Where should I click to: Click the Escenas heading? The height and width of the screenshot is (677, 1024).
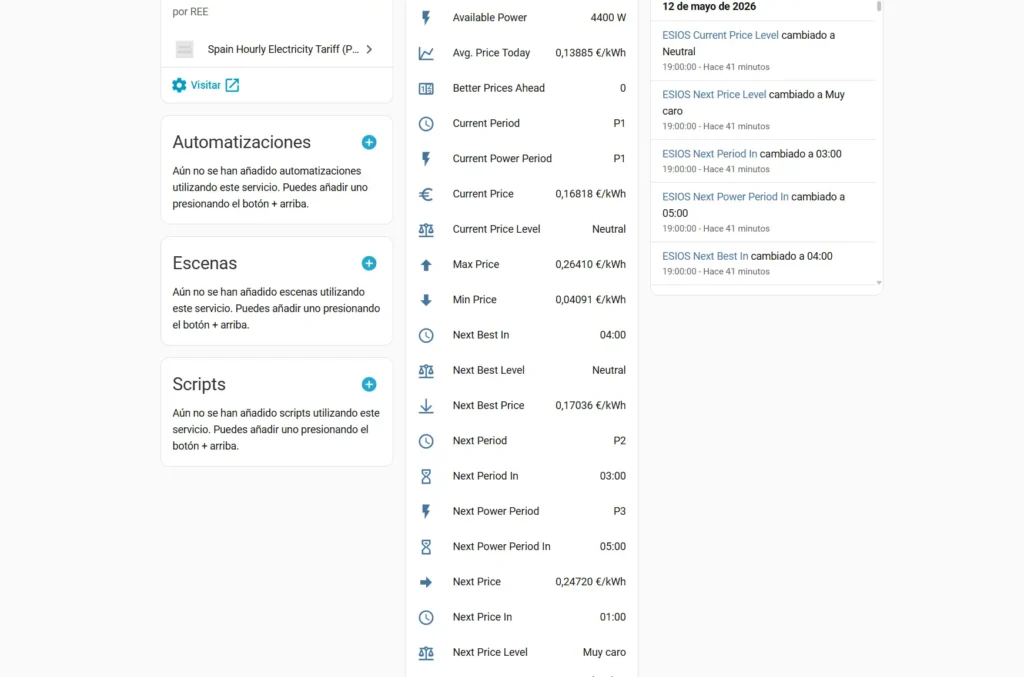tap(204, 263)
